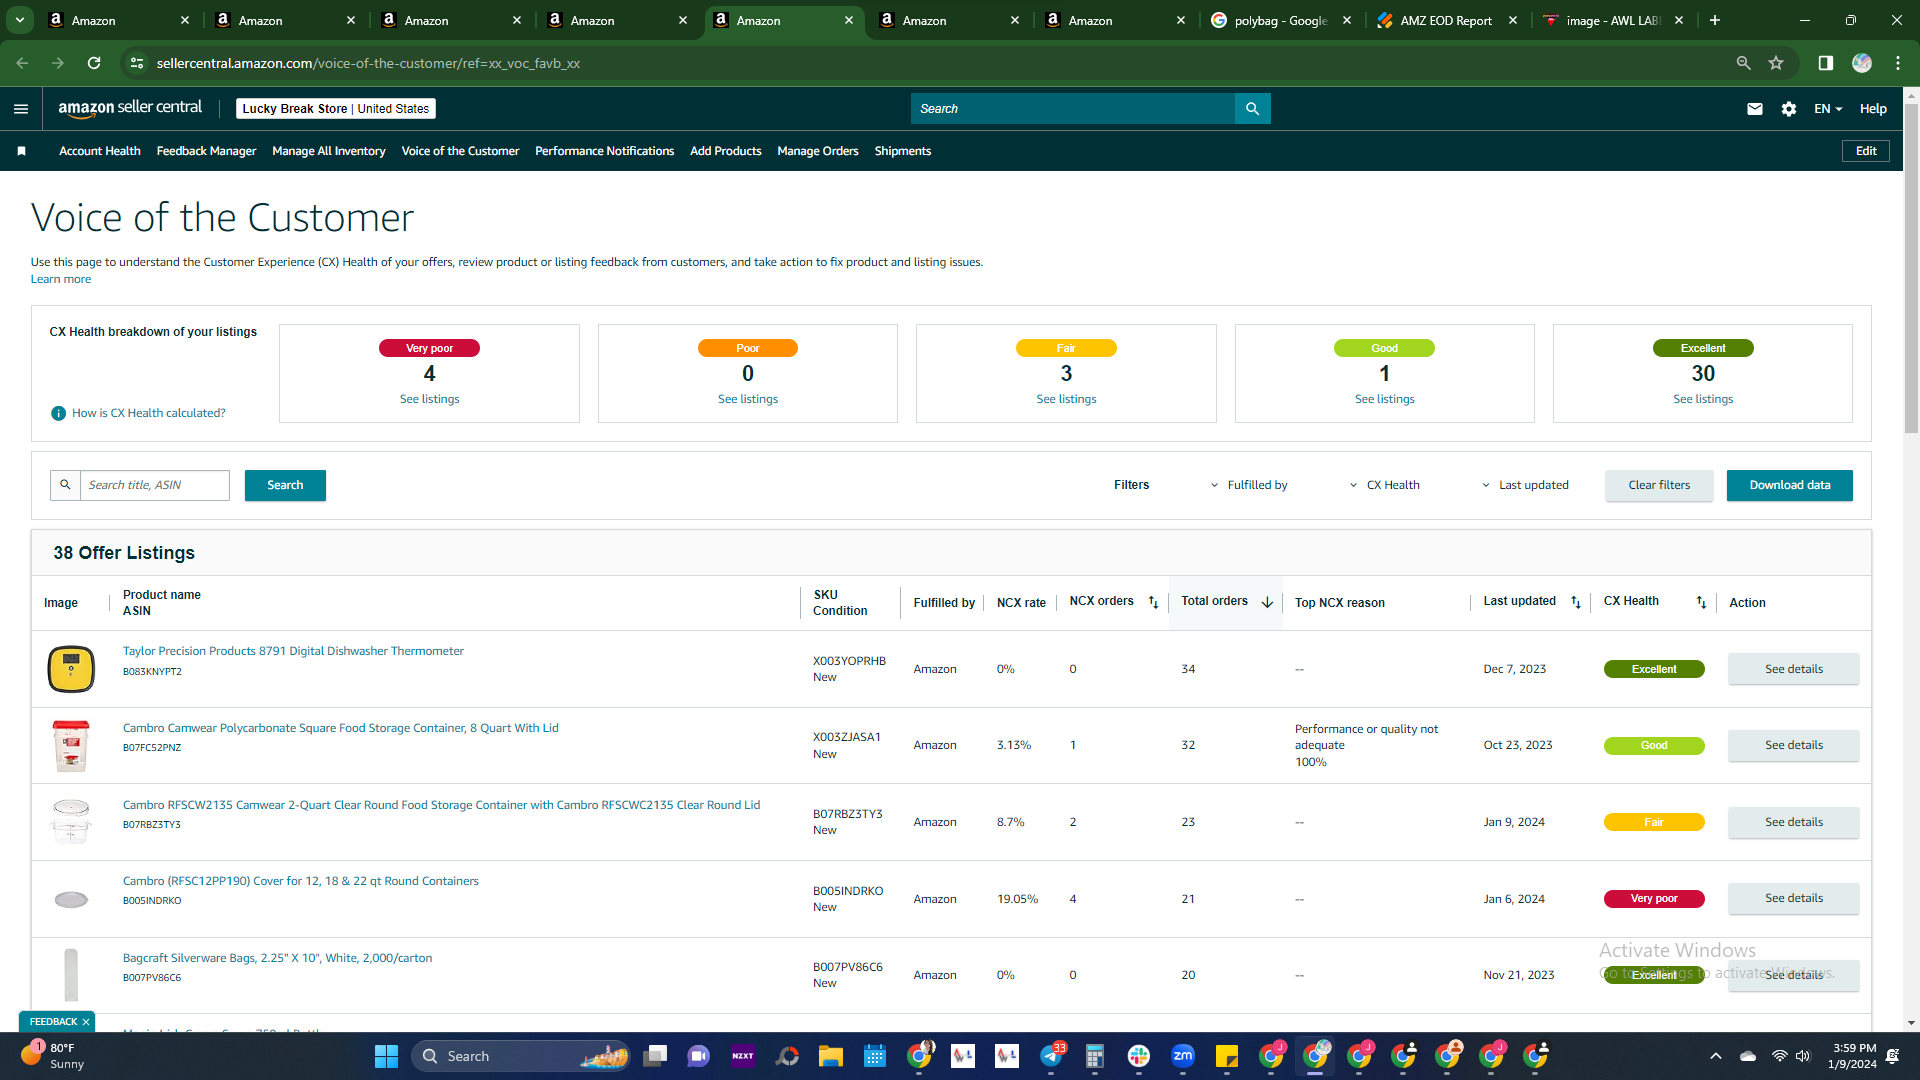Open See details for Cambro Cover RFSC12PP190
1920x1080 pixels.
tap(1794, 898)
